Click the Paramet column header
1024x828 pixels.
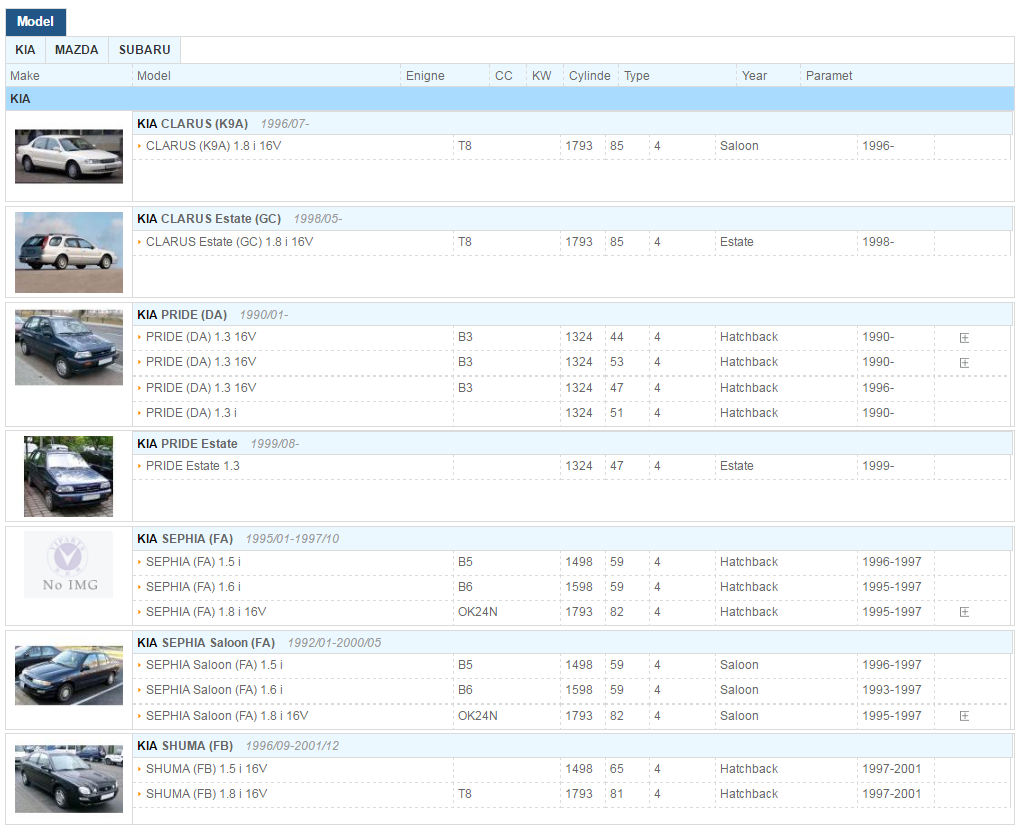pos(829,76)
